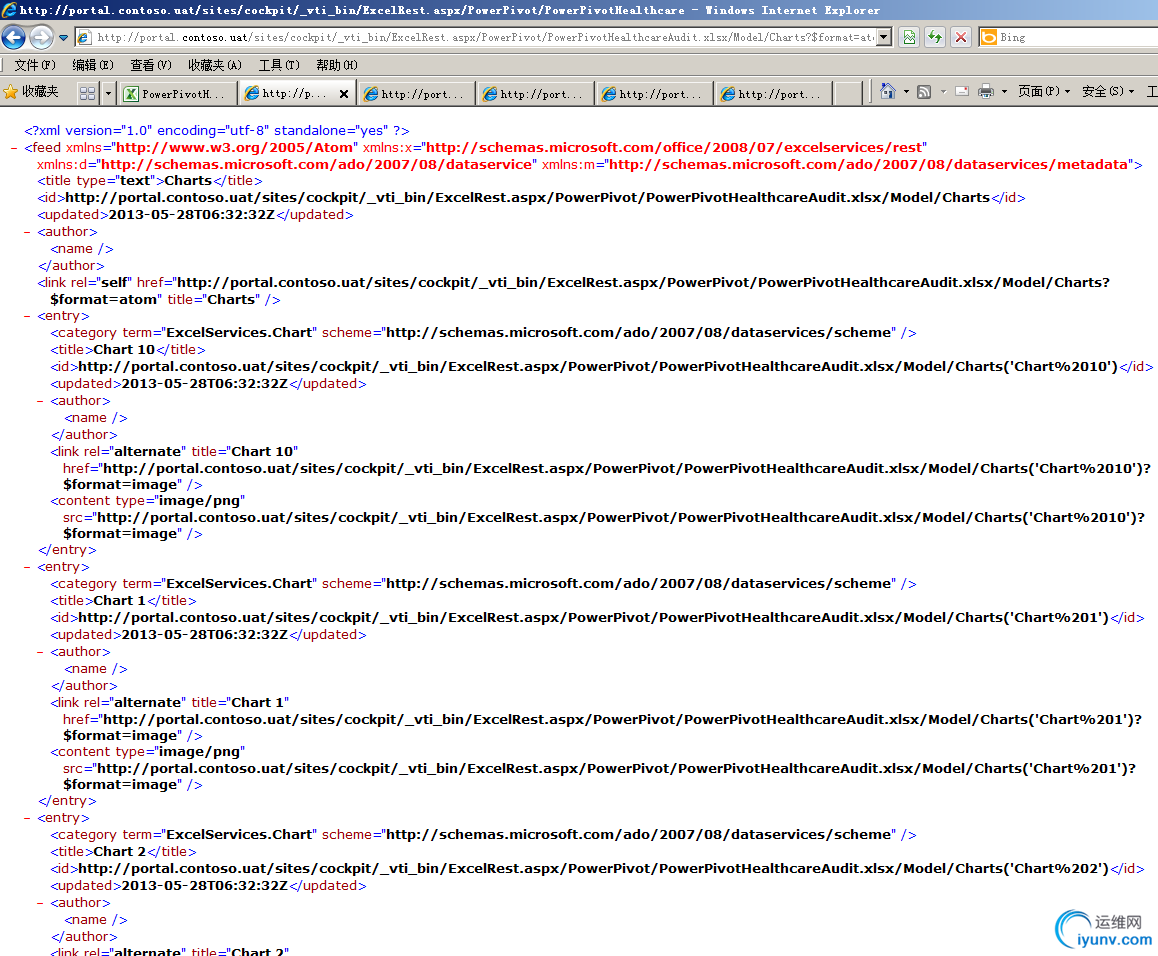Click the Print icon
1158x956 pixels.
(986, 92)
